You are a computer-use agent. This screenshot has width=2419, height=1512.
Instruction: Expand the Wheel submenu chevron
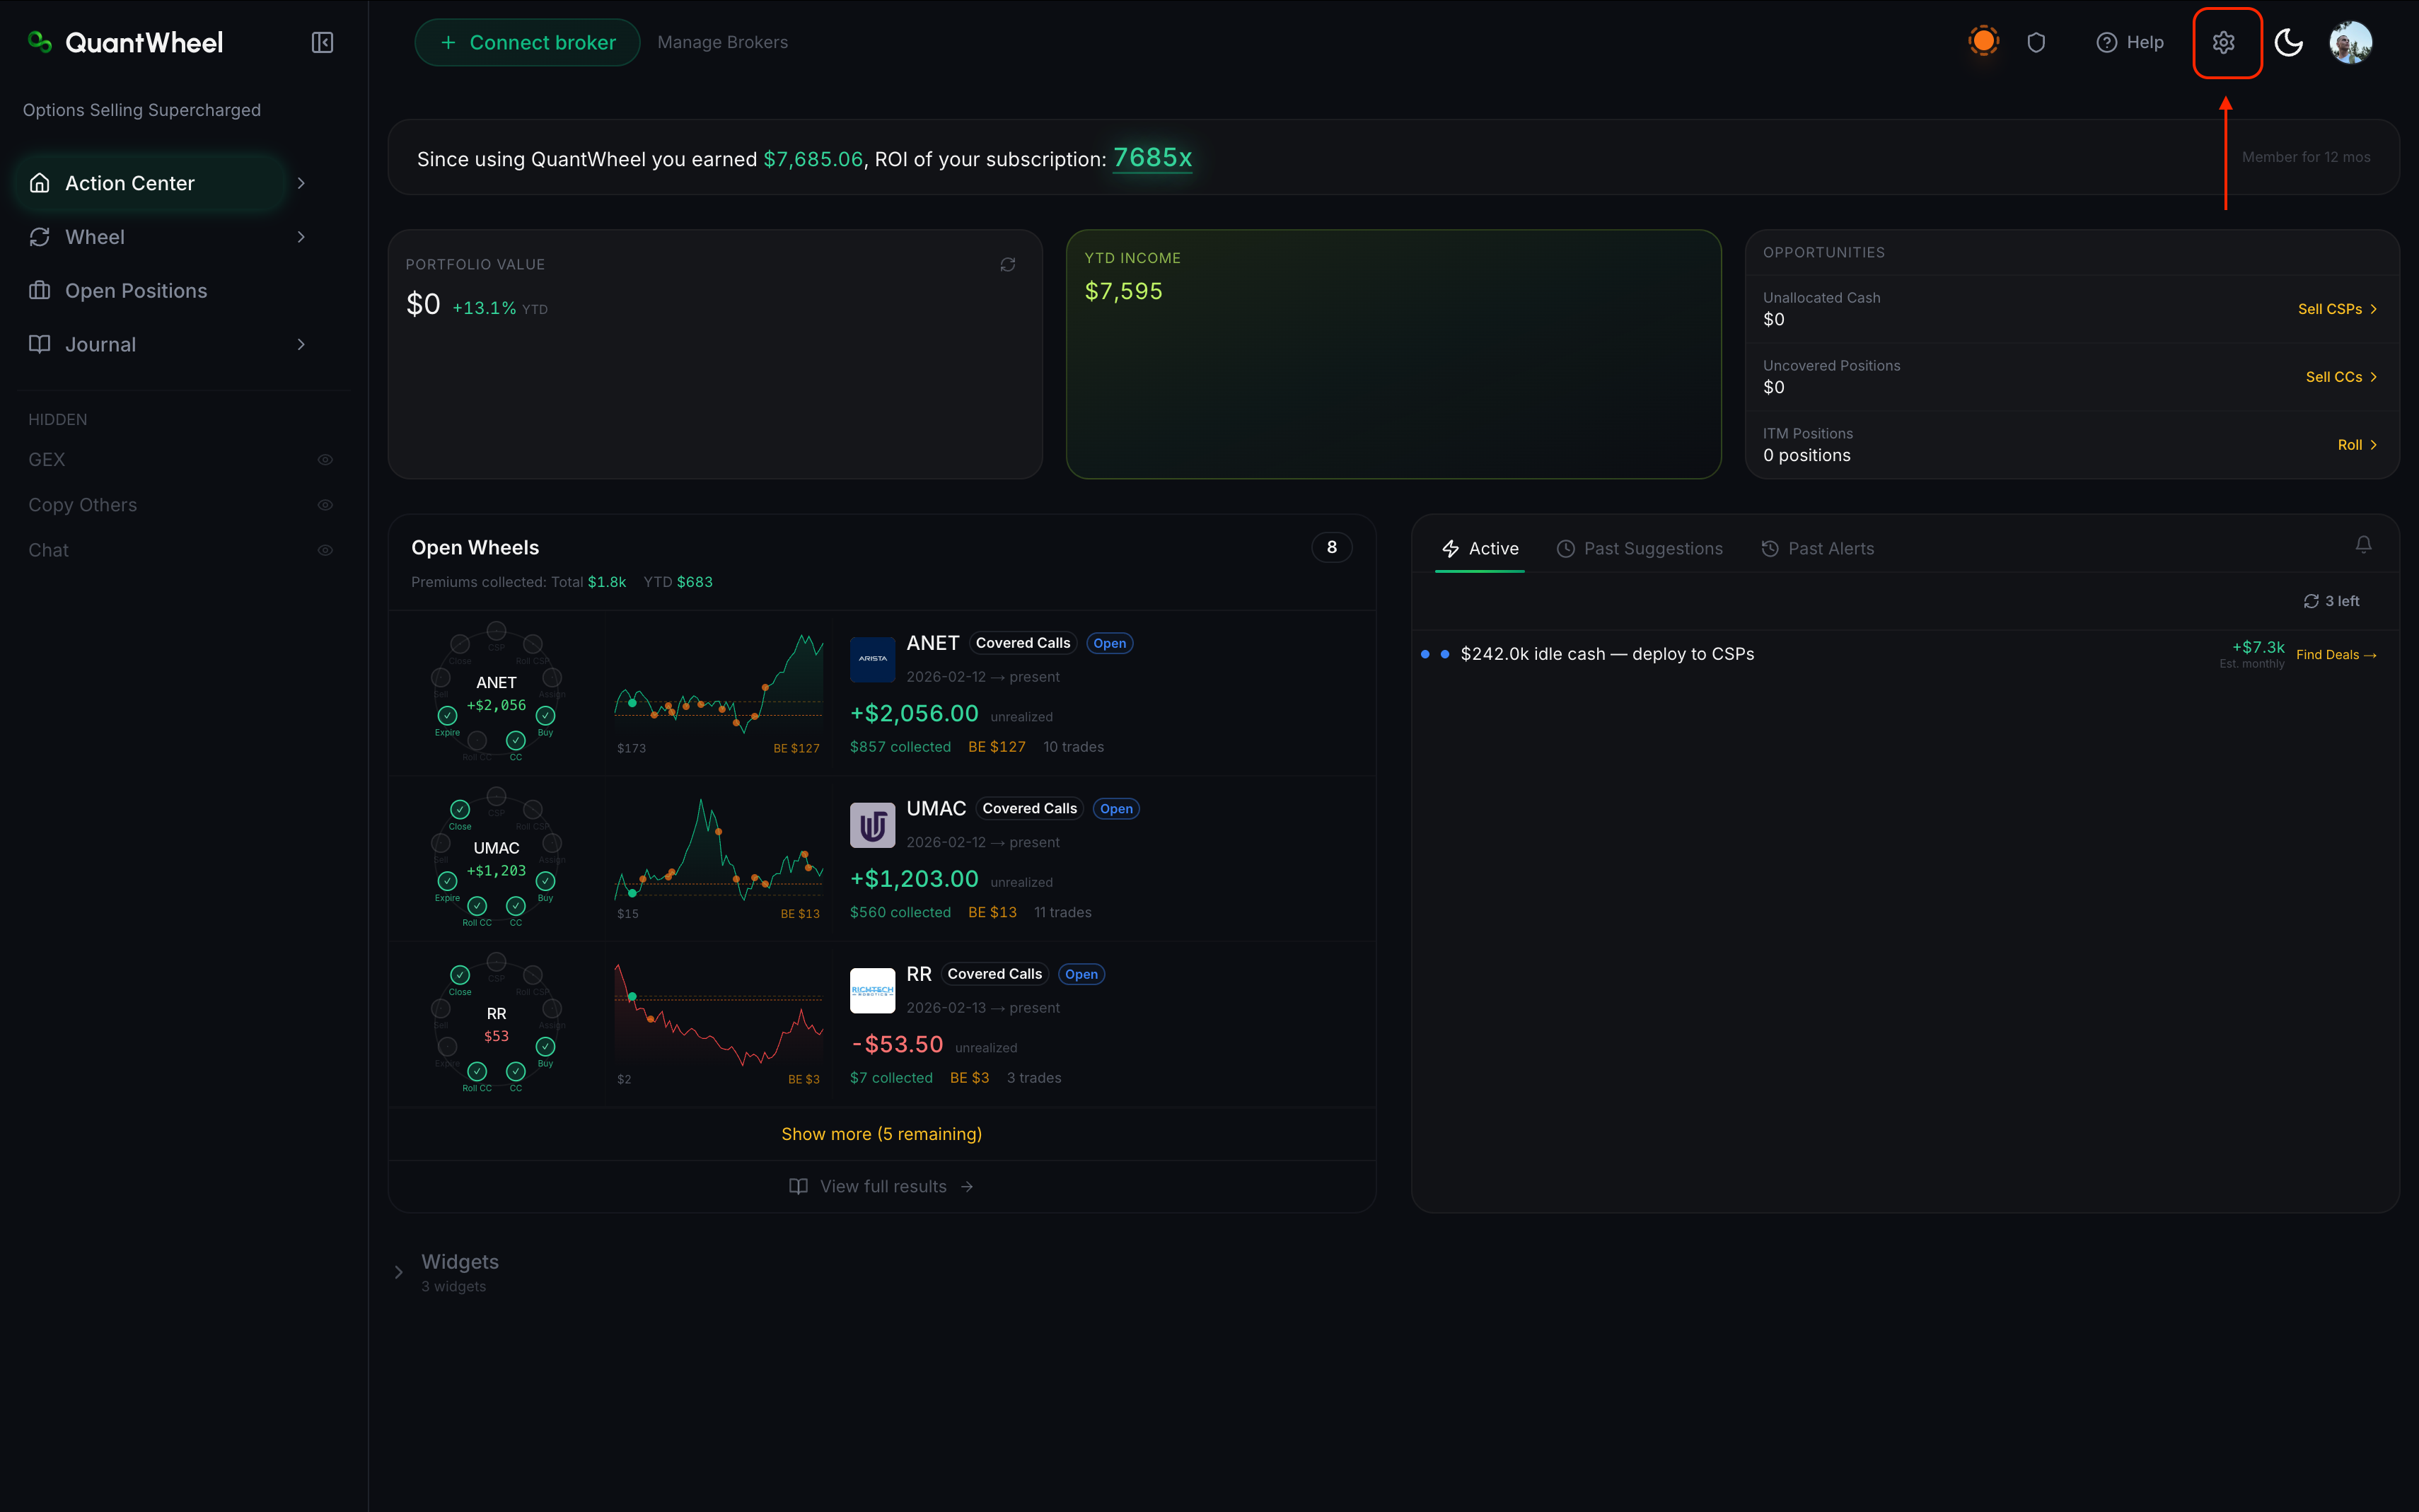pos(301,237)
